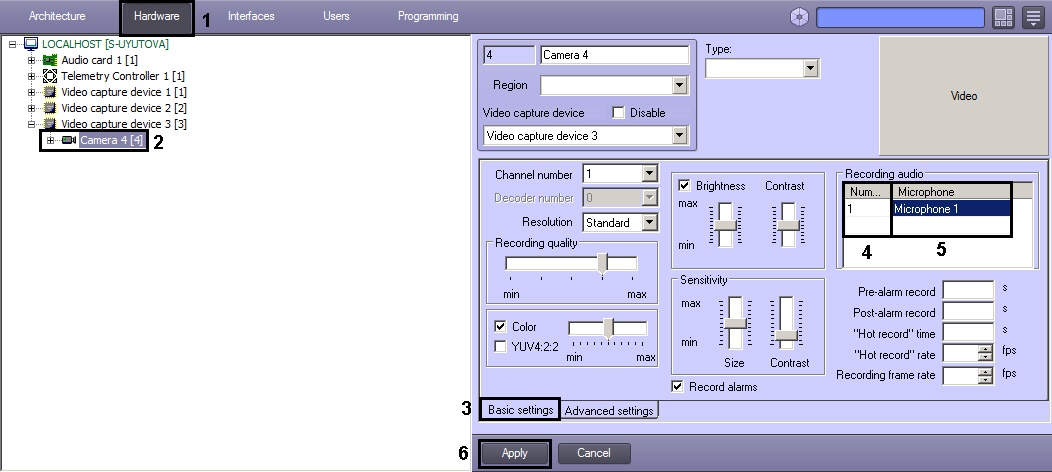Adjust the upper Contrast vertical slider
The image size is (1052, 472).
tap(788, 225)
